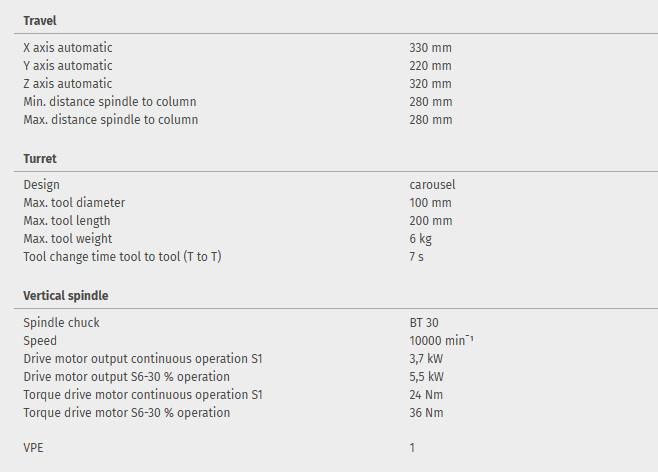Select the Y axis automatic row label

pyautogui.click(x=68, y=65)
